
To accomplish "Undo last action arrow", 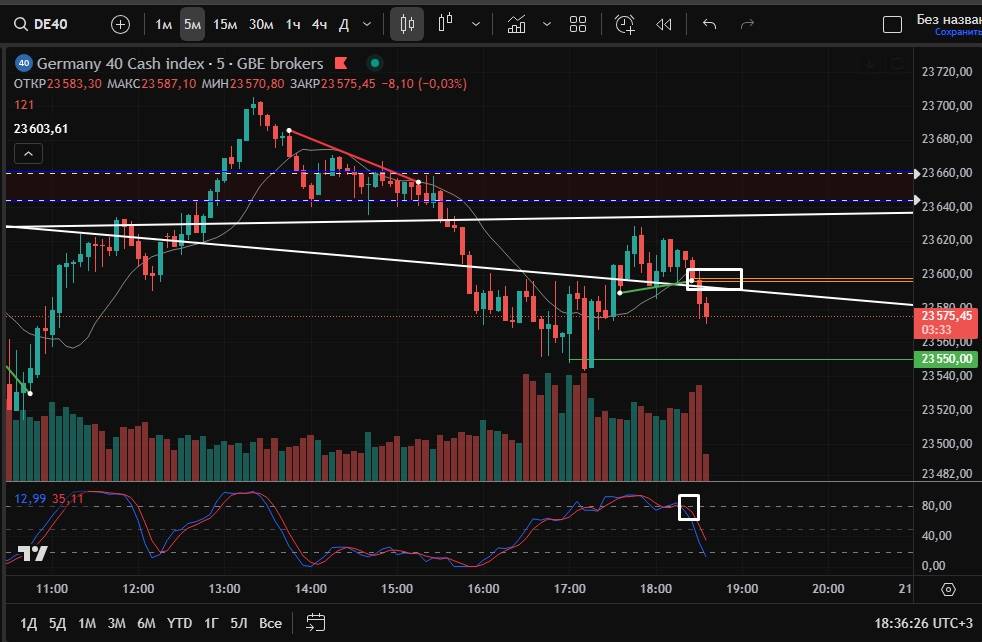I will coord(710,24).
